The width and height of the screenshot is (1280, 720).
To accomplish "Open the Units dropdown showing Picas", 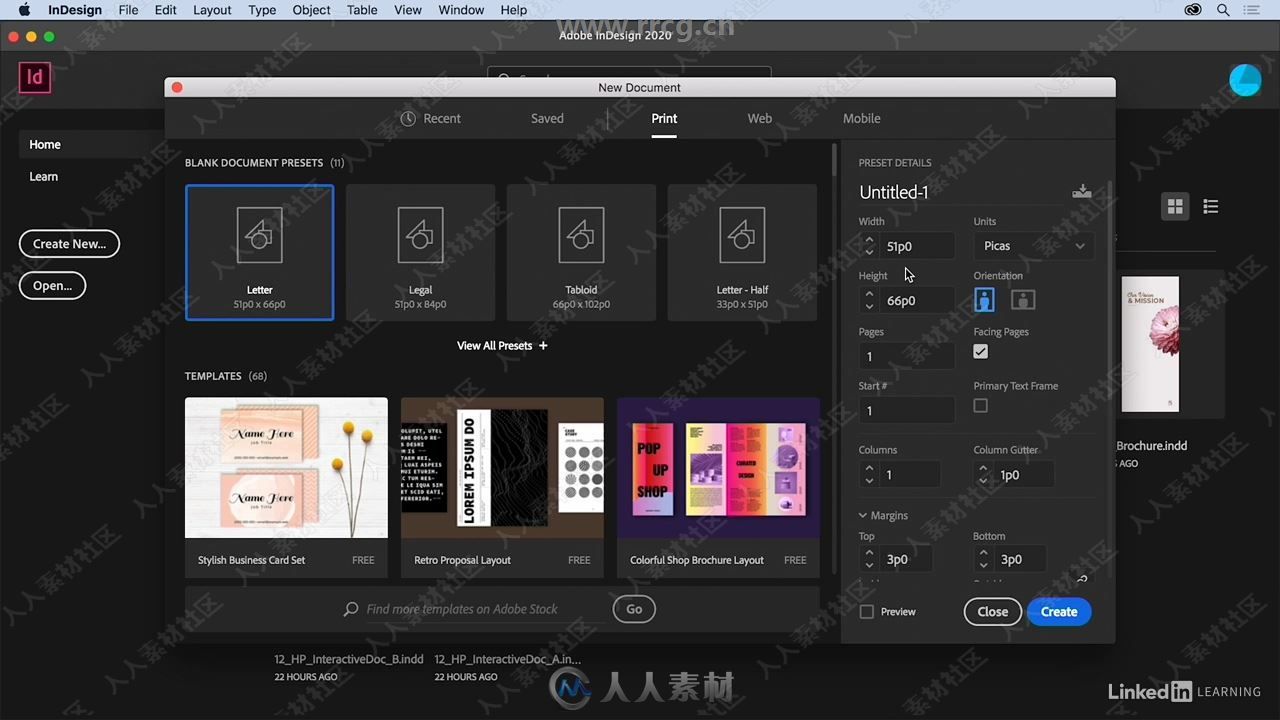I will [x=1033, y=246].
